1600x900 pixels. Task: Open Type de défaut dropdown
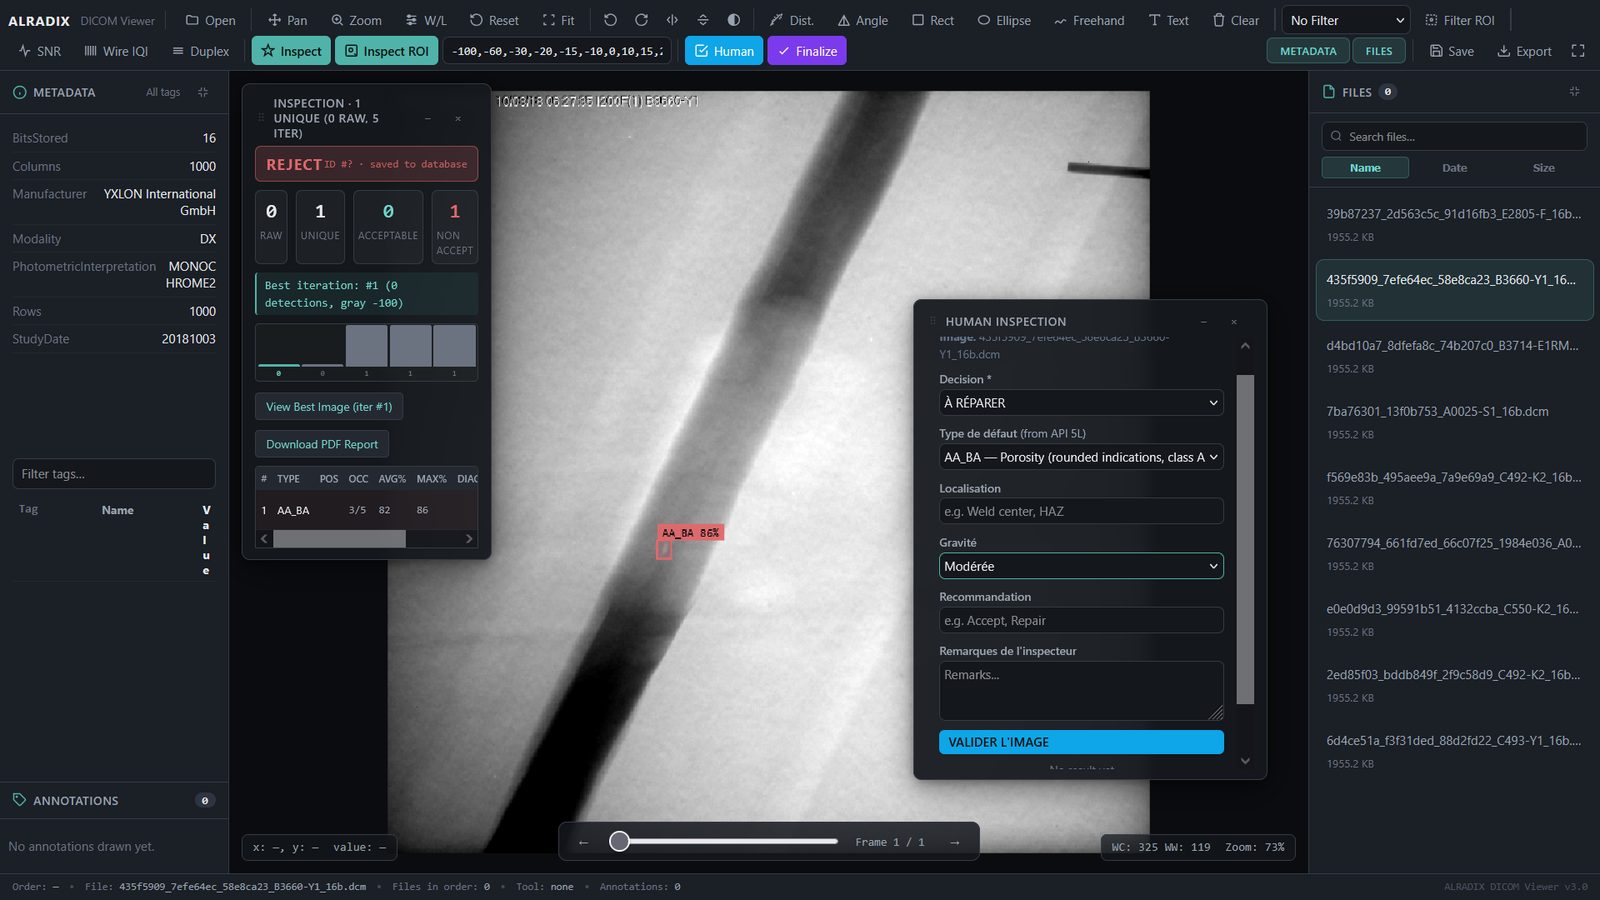(x=1081, y=457)
